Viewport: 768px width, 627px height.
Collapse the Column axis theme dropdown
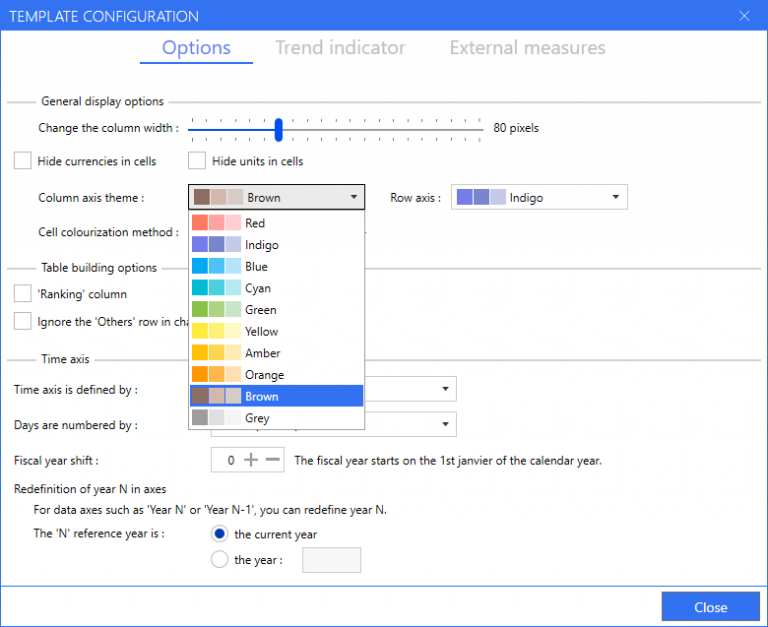click(277, 197)
